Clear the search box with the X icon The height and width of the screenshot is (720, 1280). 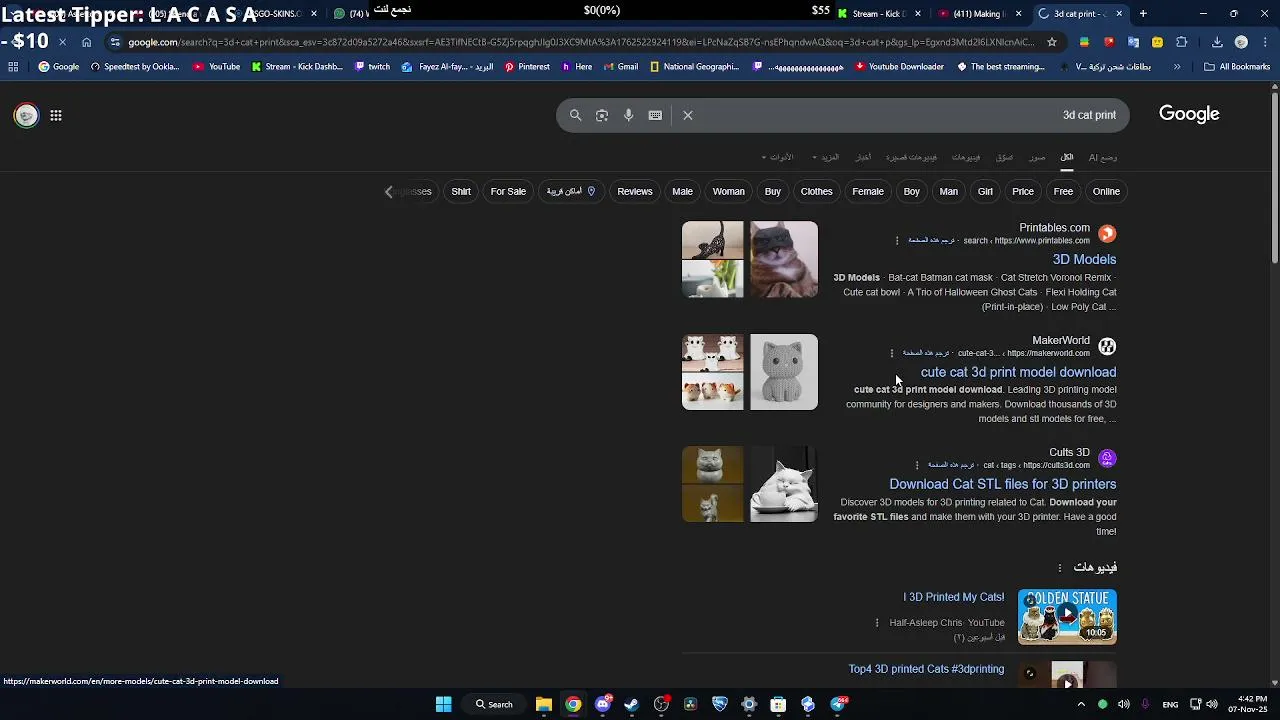click(688, 115)
